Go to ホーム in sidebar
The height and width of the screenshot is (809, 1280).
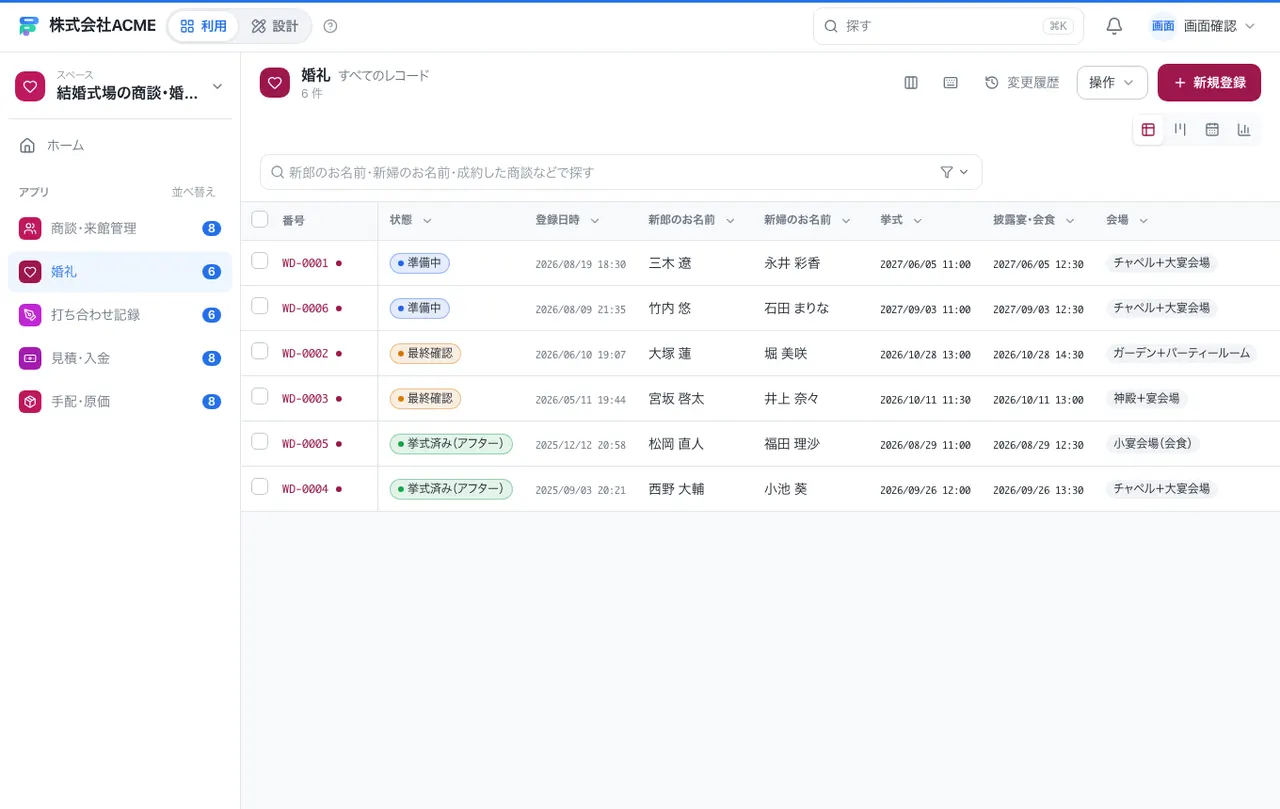point(120,145)
